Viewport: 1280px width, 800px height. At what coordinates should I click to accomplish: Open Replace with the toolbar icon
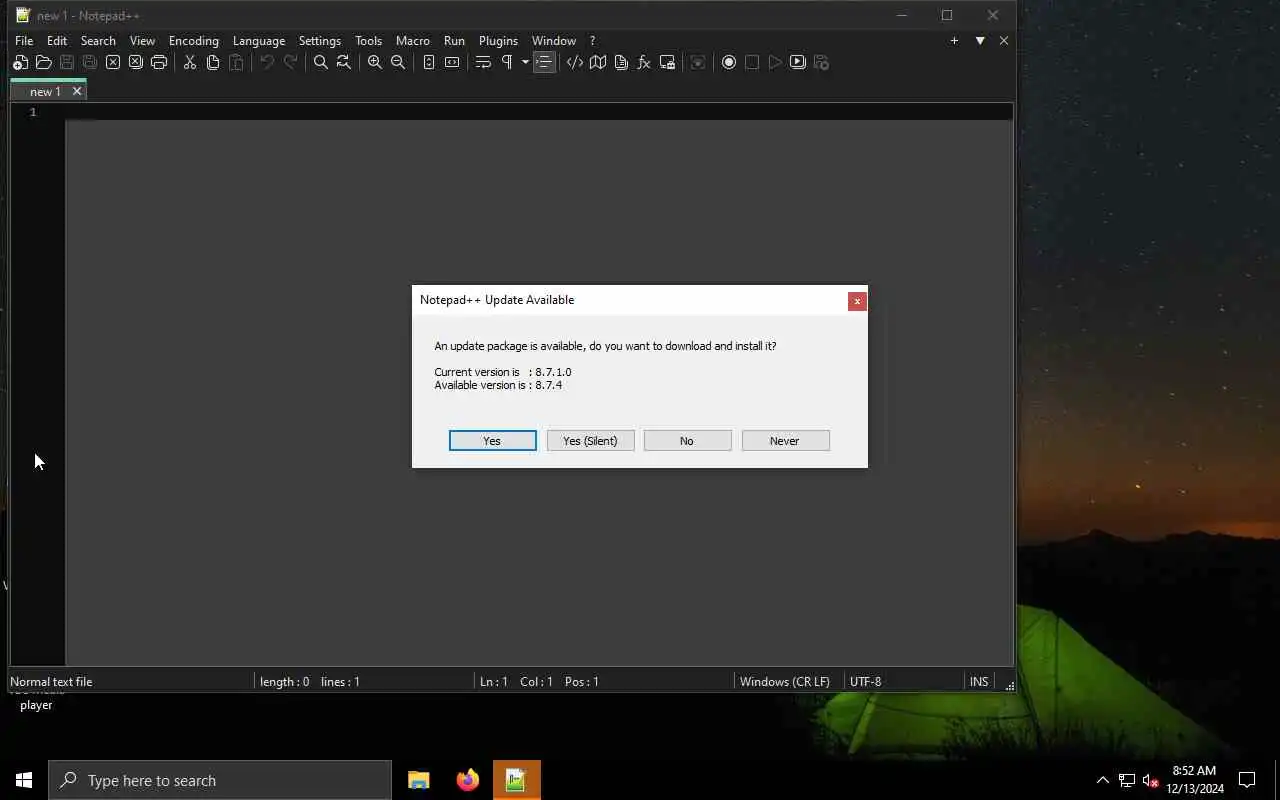(343, 62)
